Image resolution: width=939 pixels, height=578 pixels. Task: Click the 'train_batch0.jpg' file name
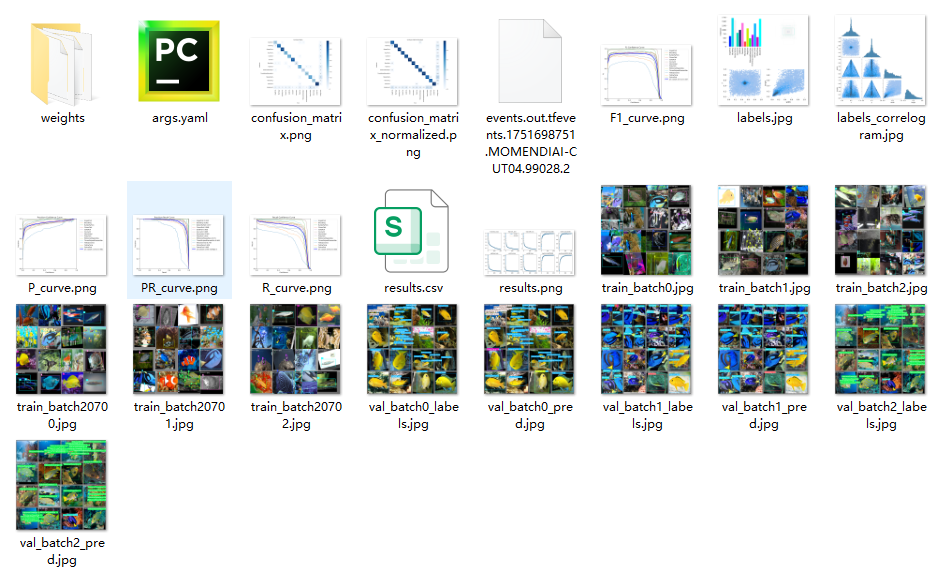click(647, 288)
